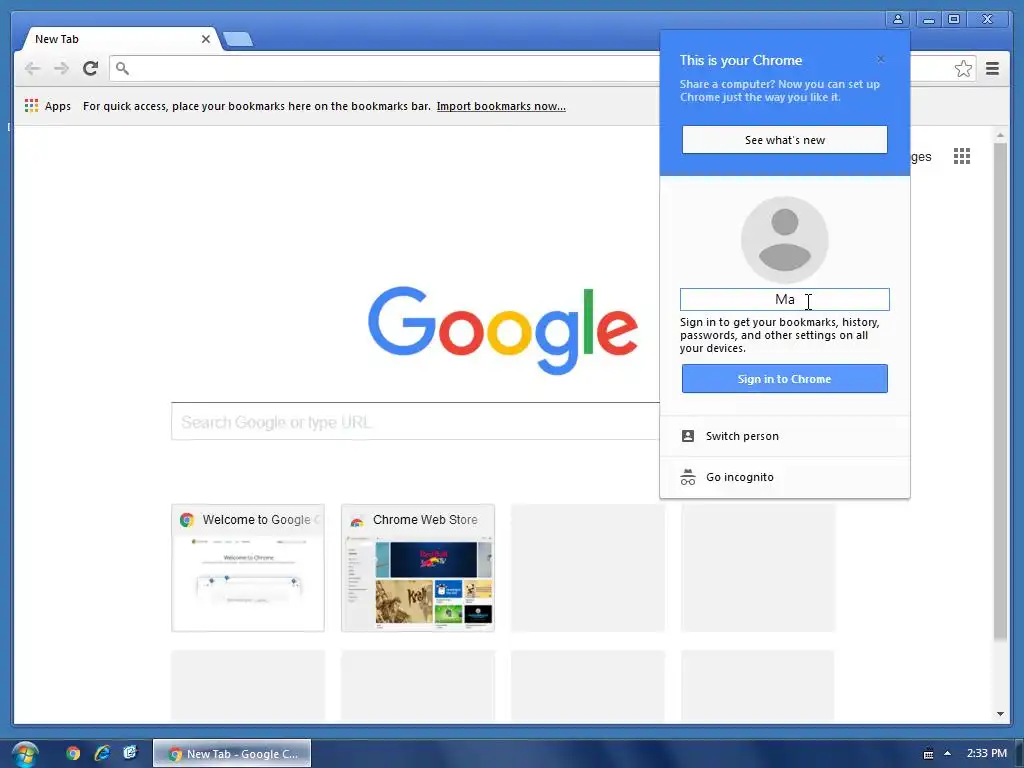Choose Switch person in profile menu

[784, 436]
